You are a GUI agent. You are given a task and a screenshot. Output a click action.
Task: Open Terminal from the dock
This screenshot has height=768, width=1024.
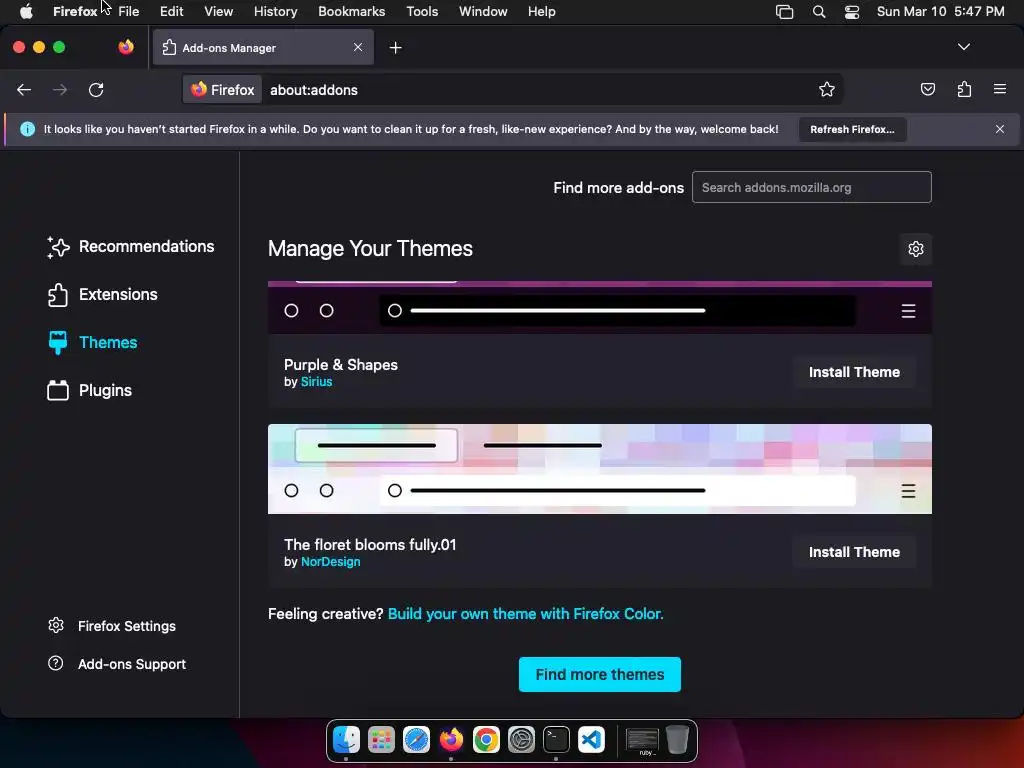pyautogui.click(x=556, y=740)
